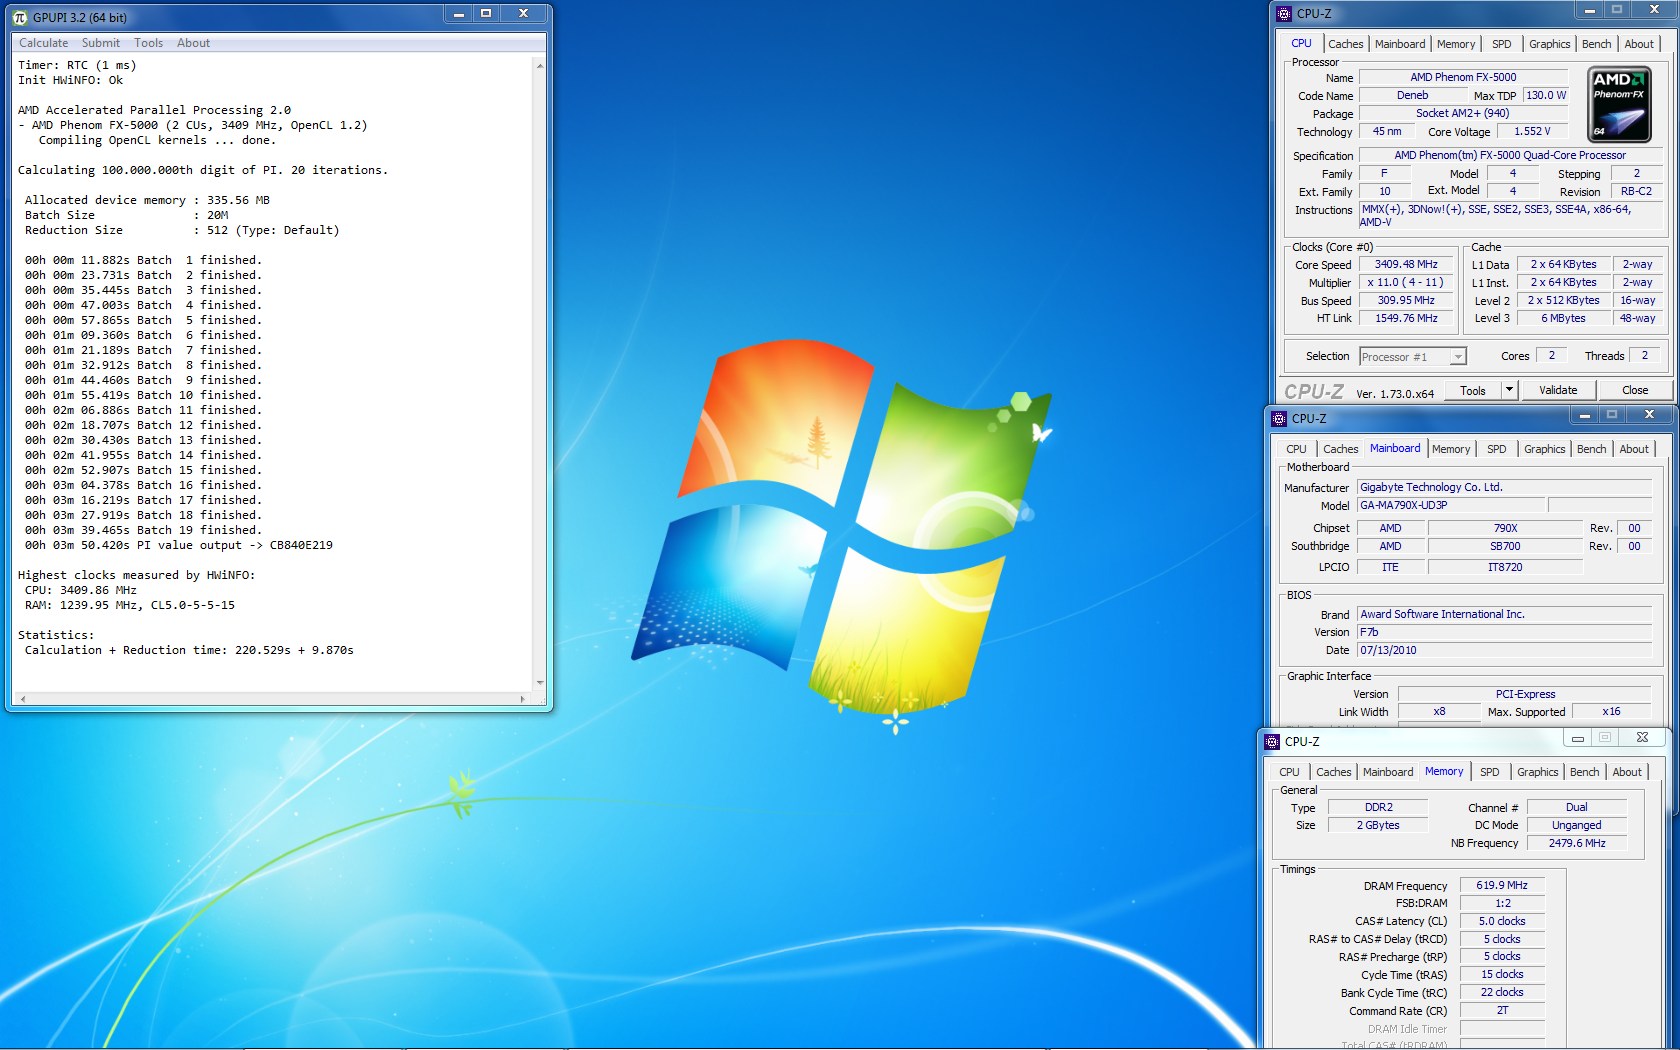Click the GPUPI horizontal scrollbar right arrow
Screen dimensions: 1680x1050
tap(523, 699)
